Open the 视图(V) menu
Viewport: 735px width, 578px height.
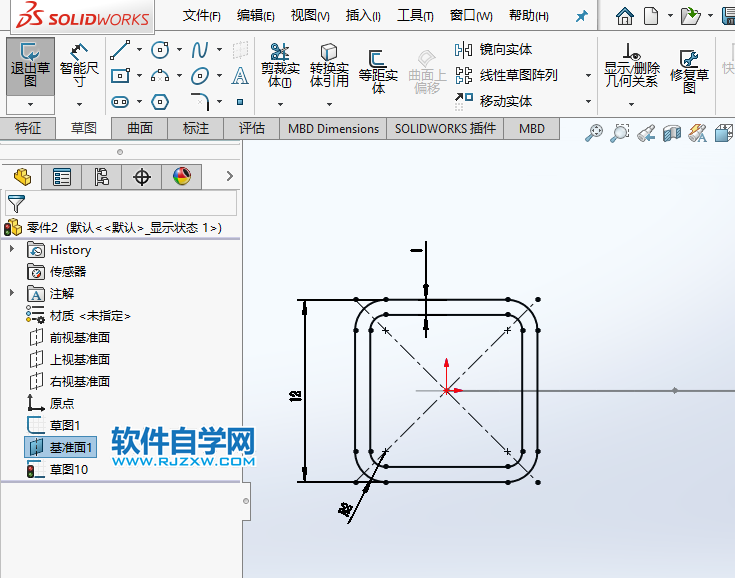(x=310, y=16)
